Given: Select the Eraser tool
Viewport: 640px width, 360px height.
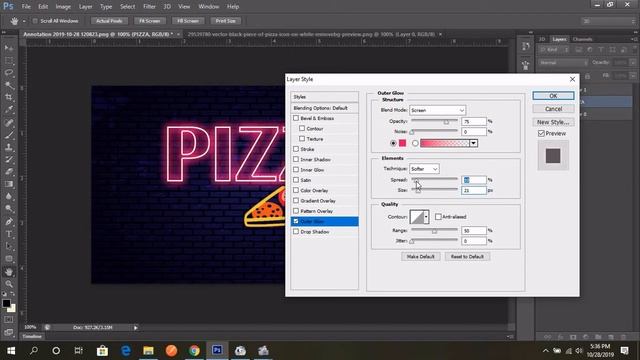Looking at the screenshot, I should [9, 172].
